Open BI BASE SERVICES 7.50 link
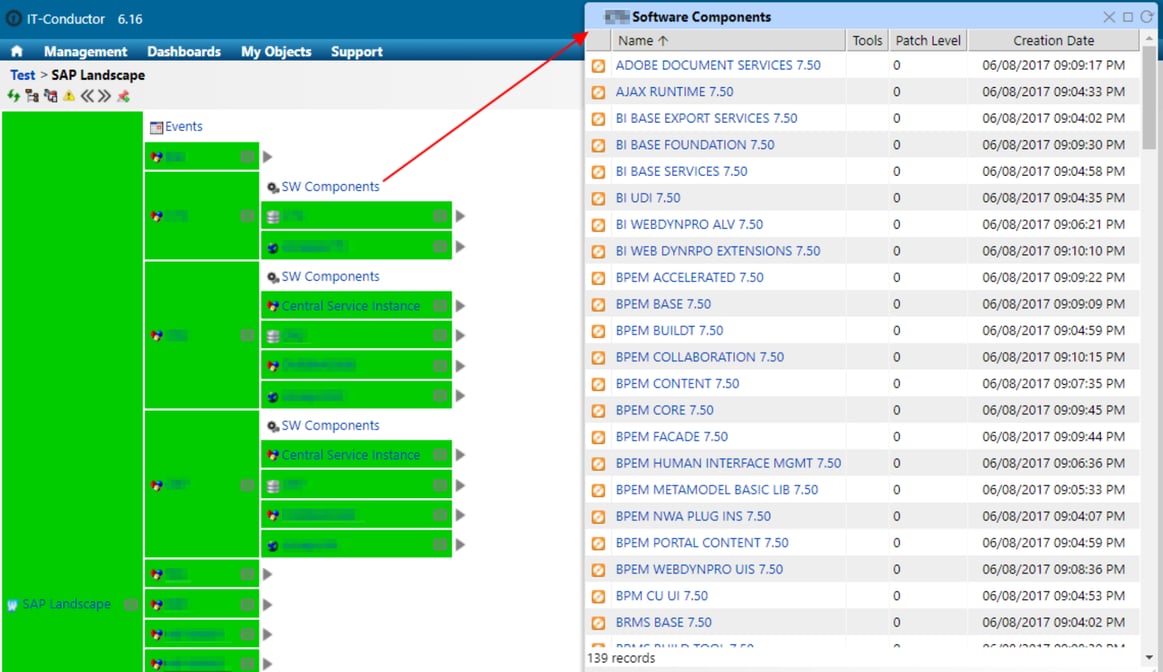This screenshot has height=672, width=1163. pyautogui.click(x=682, y=171)
